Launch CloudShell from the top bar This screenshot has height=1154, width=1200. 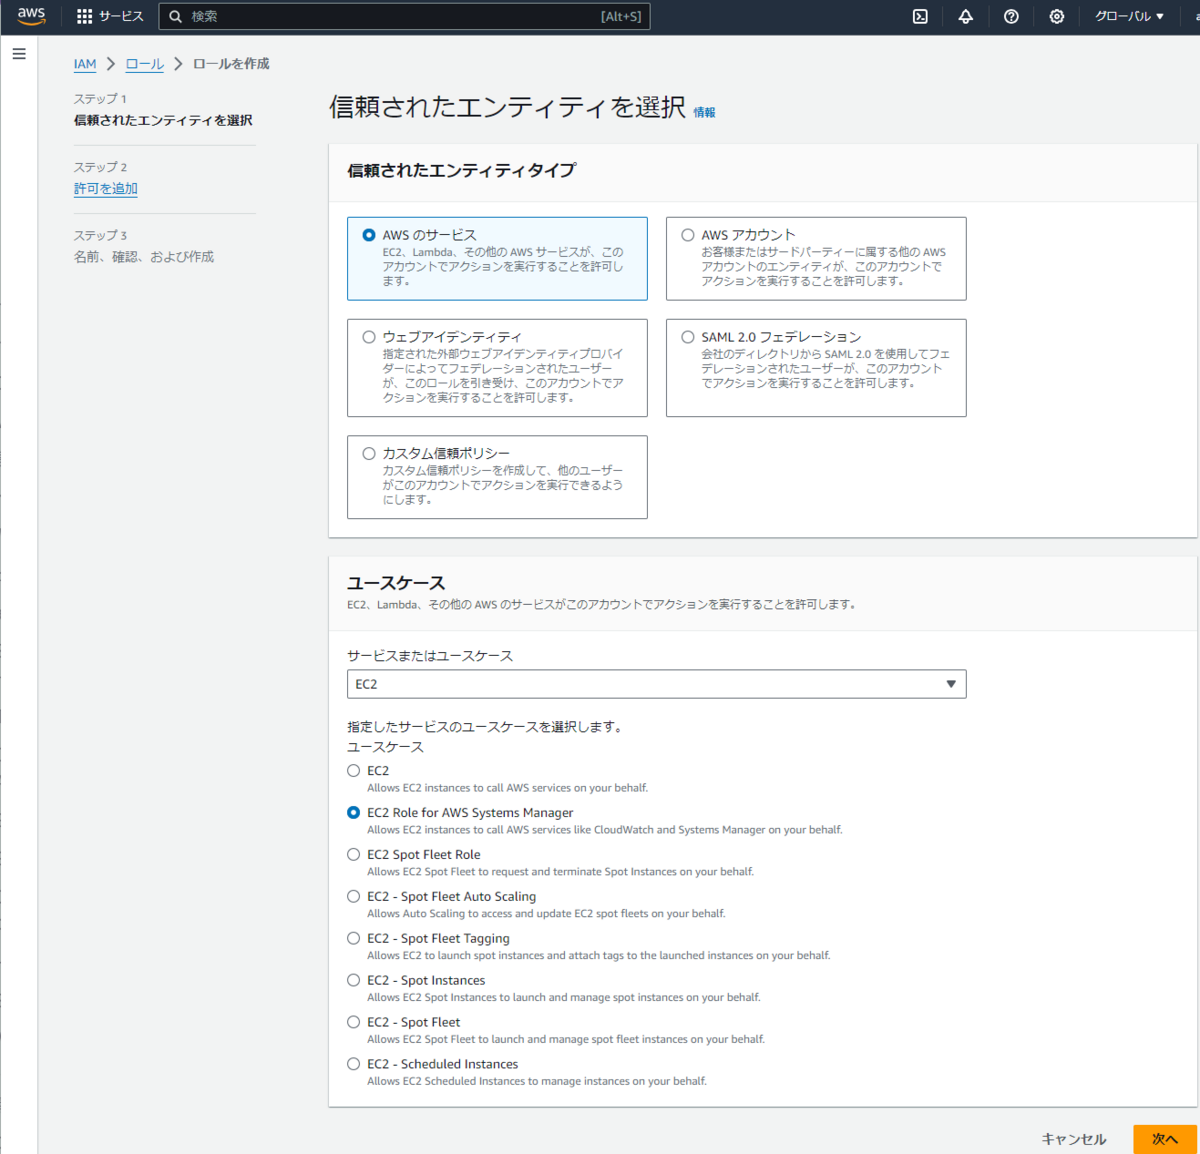point(920,16)
